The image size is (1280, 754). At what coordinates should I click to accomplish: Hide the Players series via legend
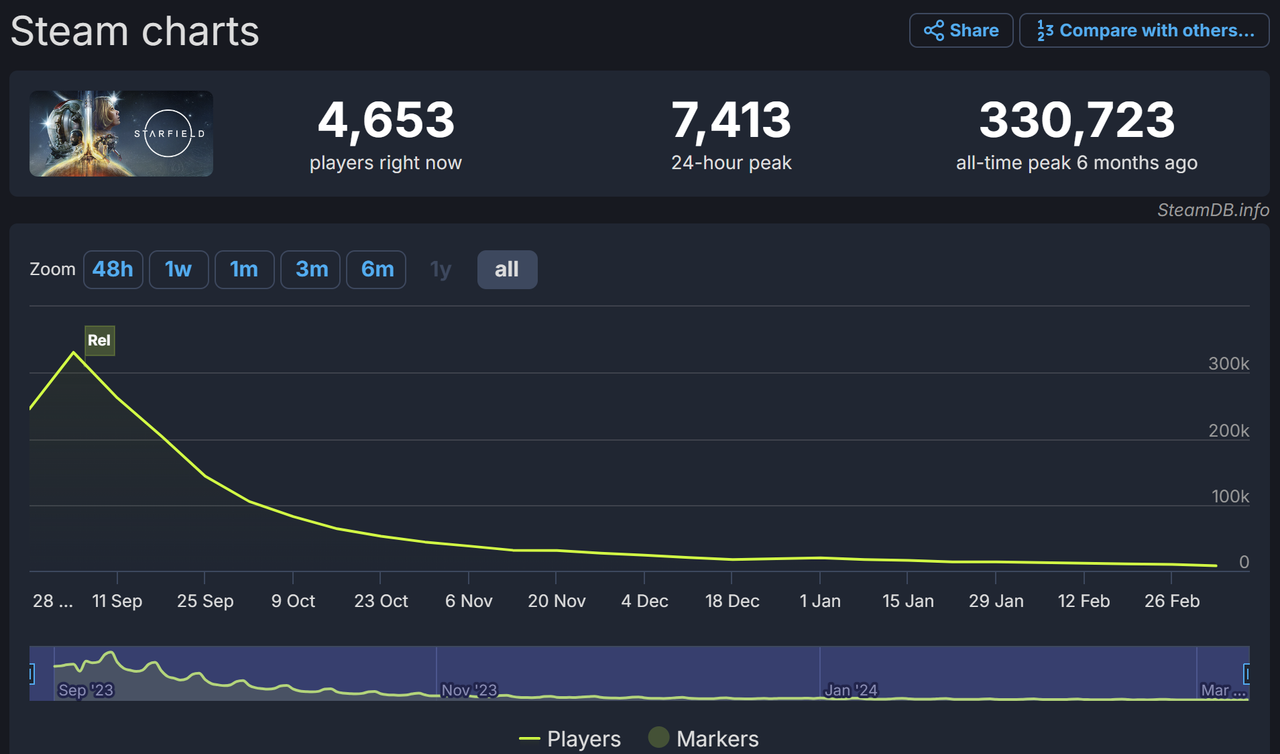click(570, 738)
